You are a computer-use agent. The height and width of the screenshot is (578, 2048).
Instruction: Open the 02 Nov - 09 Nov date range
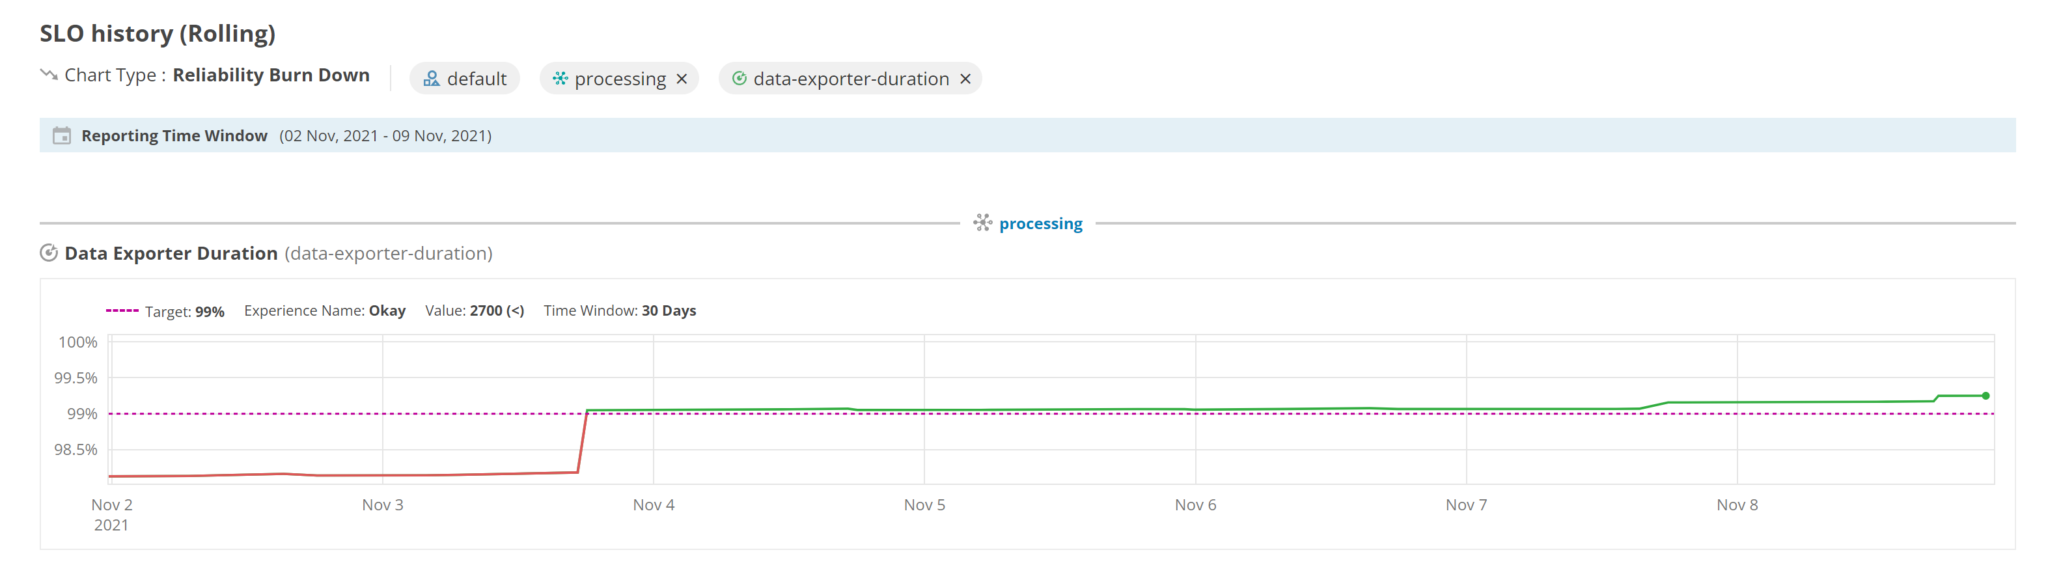click(x=385, y=136)
